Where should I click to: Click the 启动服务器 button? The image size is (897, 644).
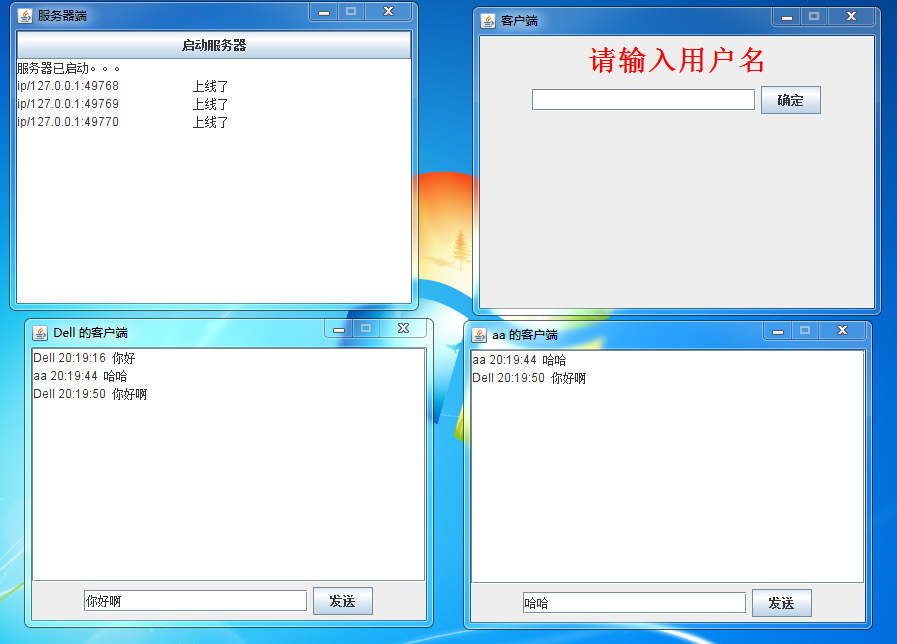coord(214,45)
